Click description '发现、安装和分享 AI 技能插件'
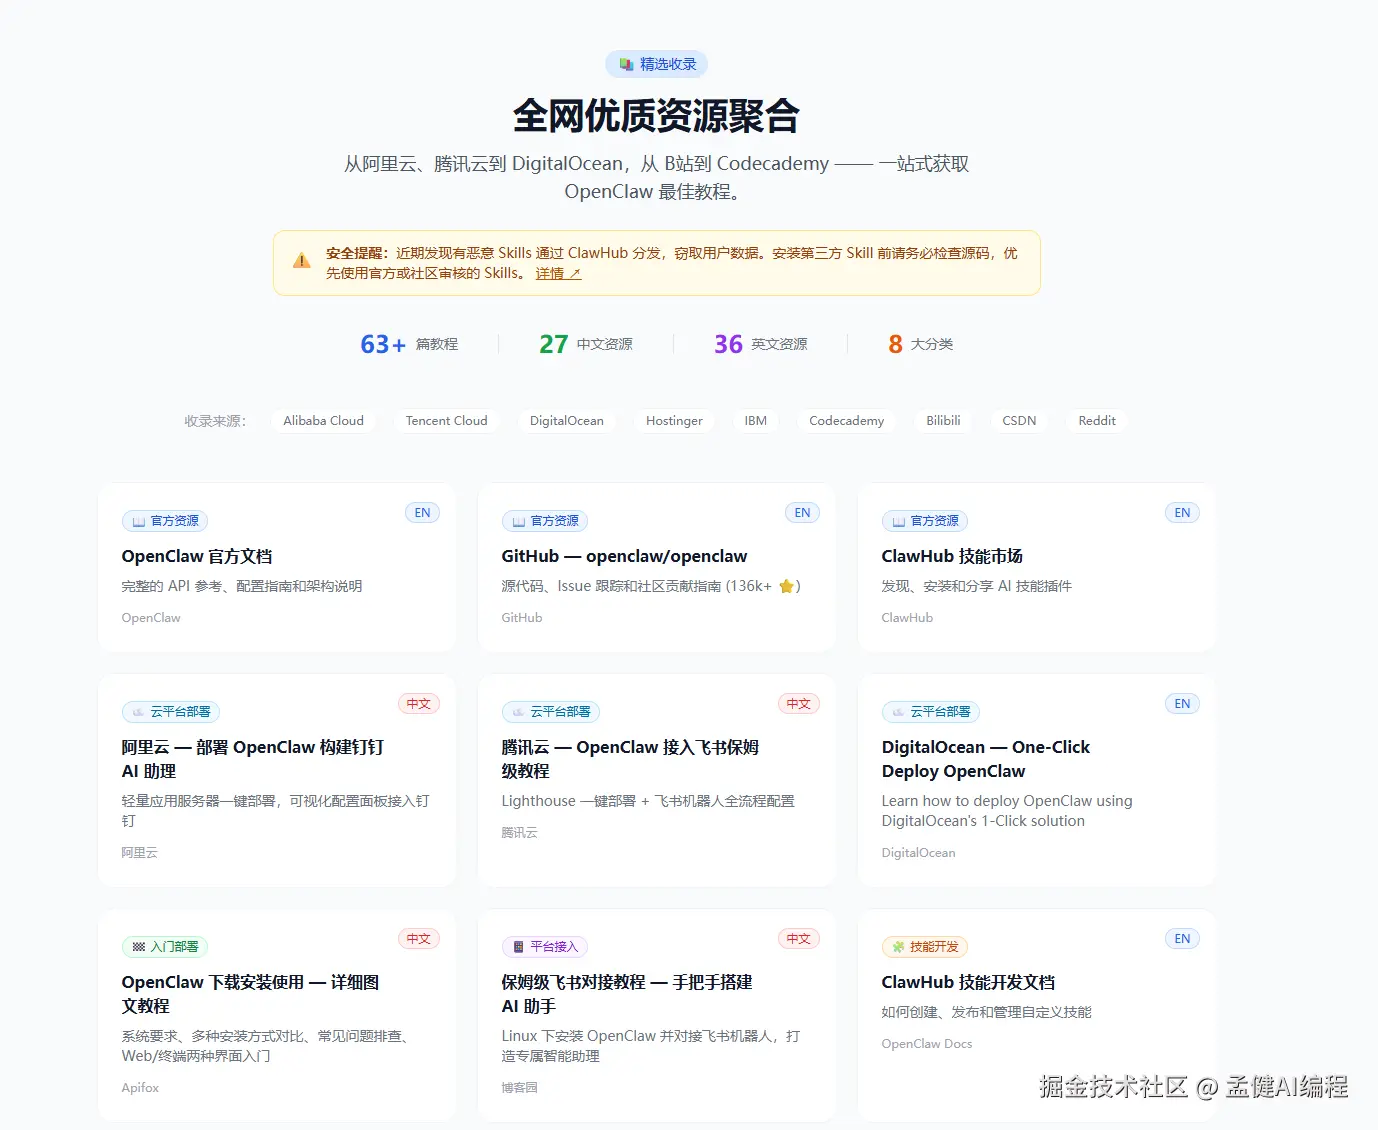The image size is (1378, 1130). [976, 586]
